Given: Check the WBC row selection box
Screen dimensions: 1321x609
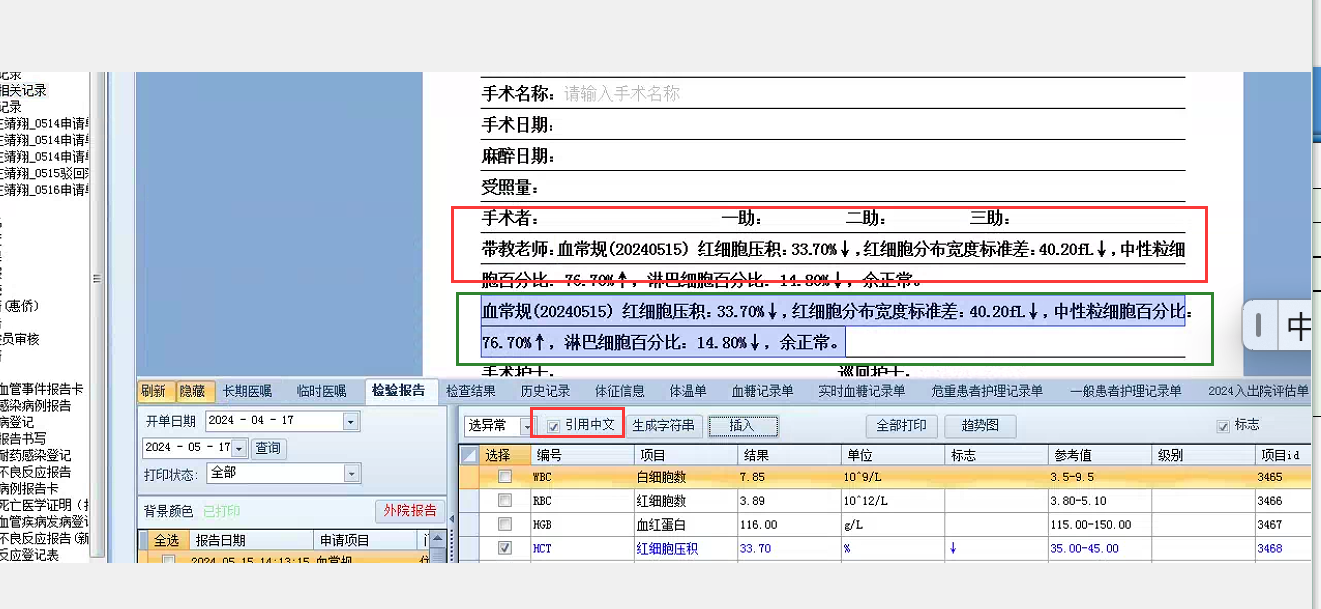Looking at the screenshot, I should pyautogui.click(x=505, y=477).
